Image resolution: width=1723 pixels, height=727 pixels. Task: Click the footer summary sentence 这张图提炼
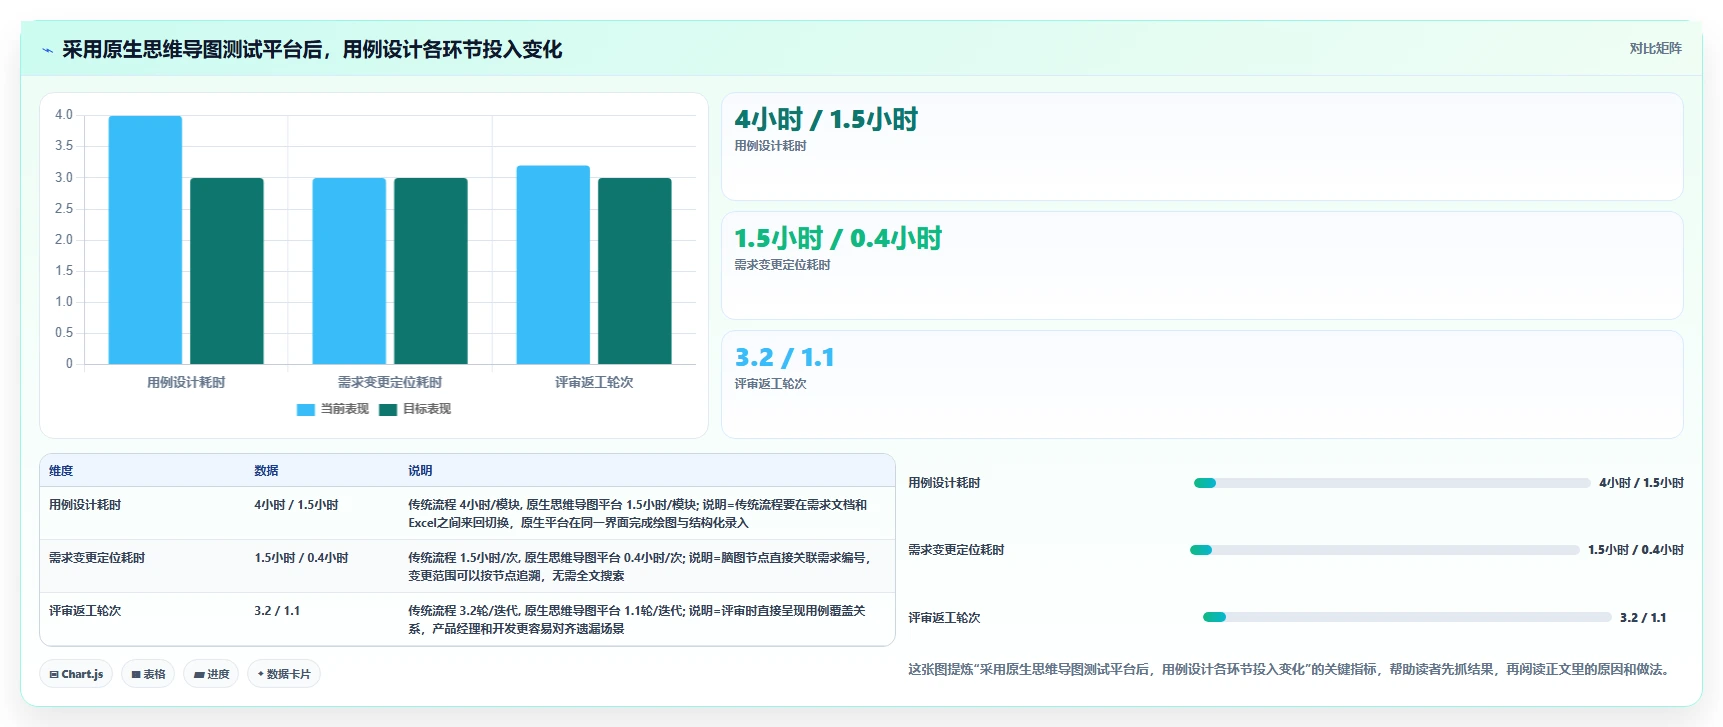pyautogui.click(x=1291, y=670)
